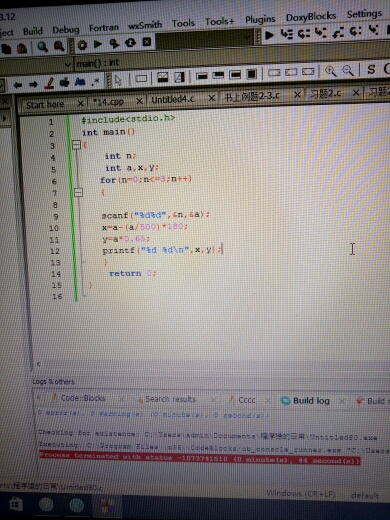The height and width of the screenshot is (520, 390).
Task: Click the Find magnifier icon in toolbar
Action: (x=42, y=47)
